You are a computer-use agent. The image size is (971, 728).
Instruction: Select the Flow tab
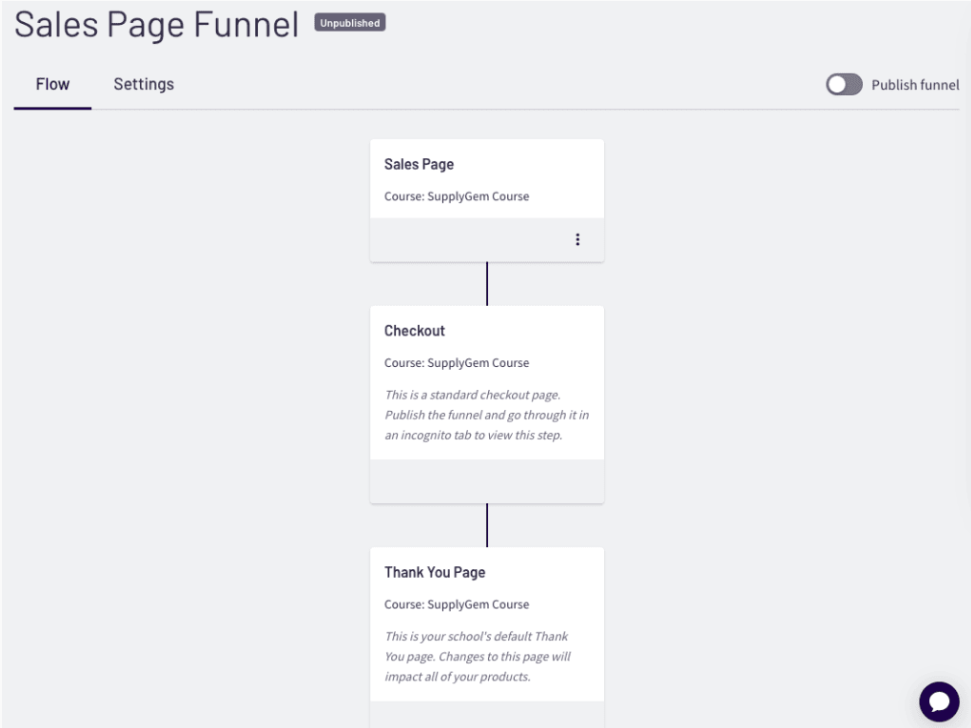pyautogui.click(x=52, y=84)
